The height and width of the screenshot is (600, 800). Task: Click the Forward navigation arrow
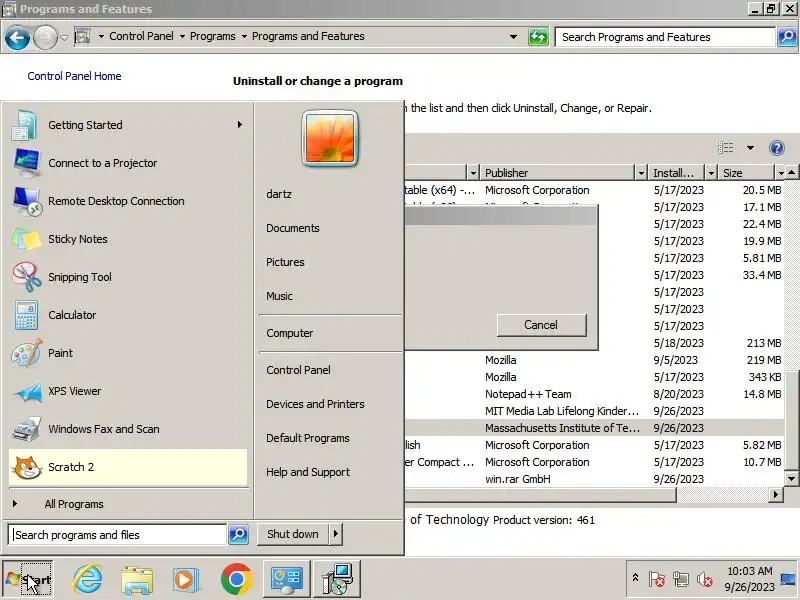click(x=45, y=37)
